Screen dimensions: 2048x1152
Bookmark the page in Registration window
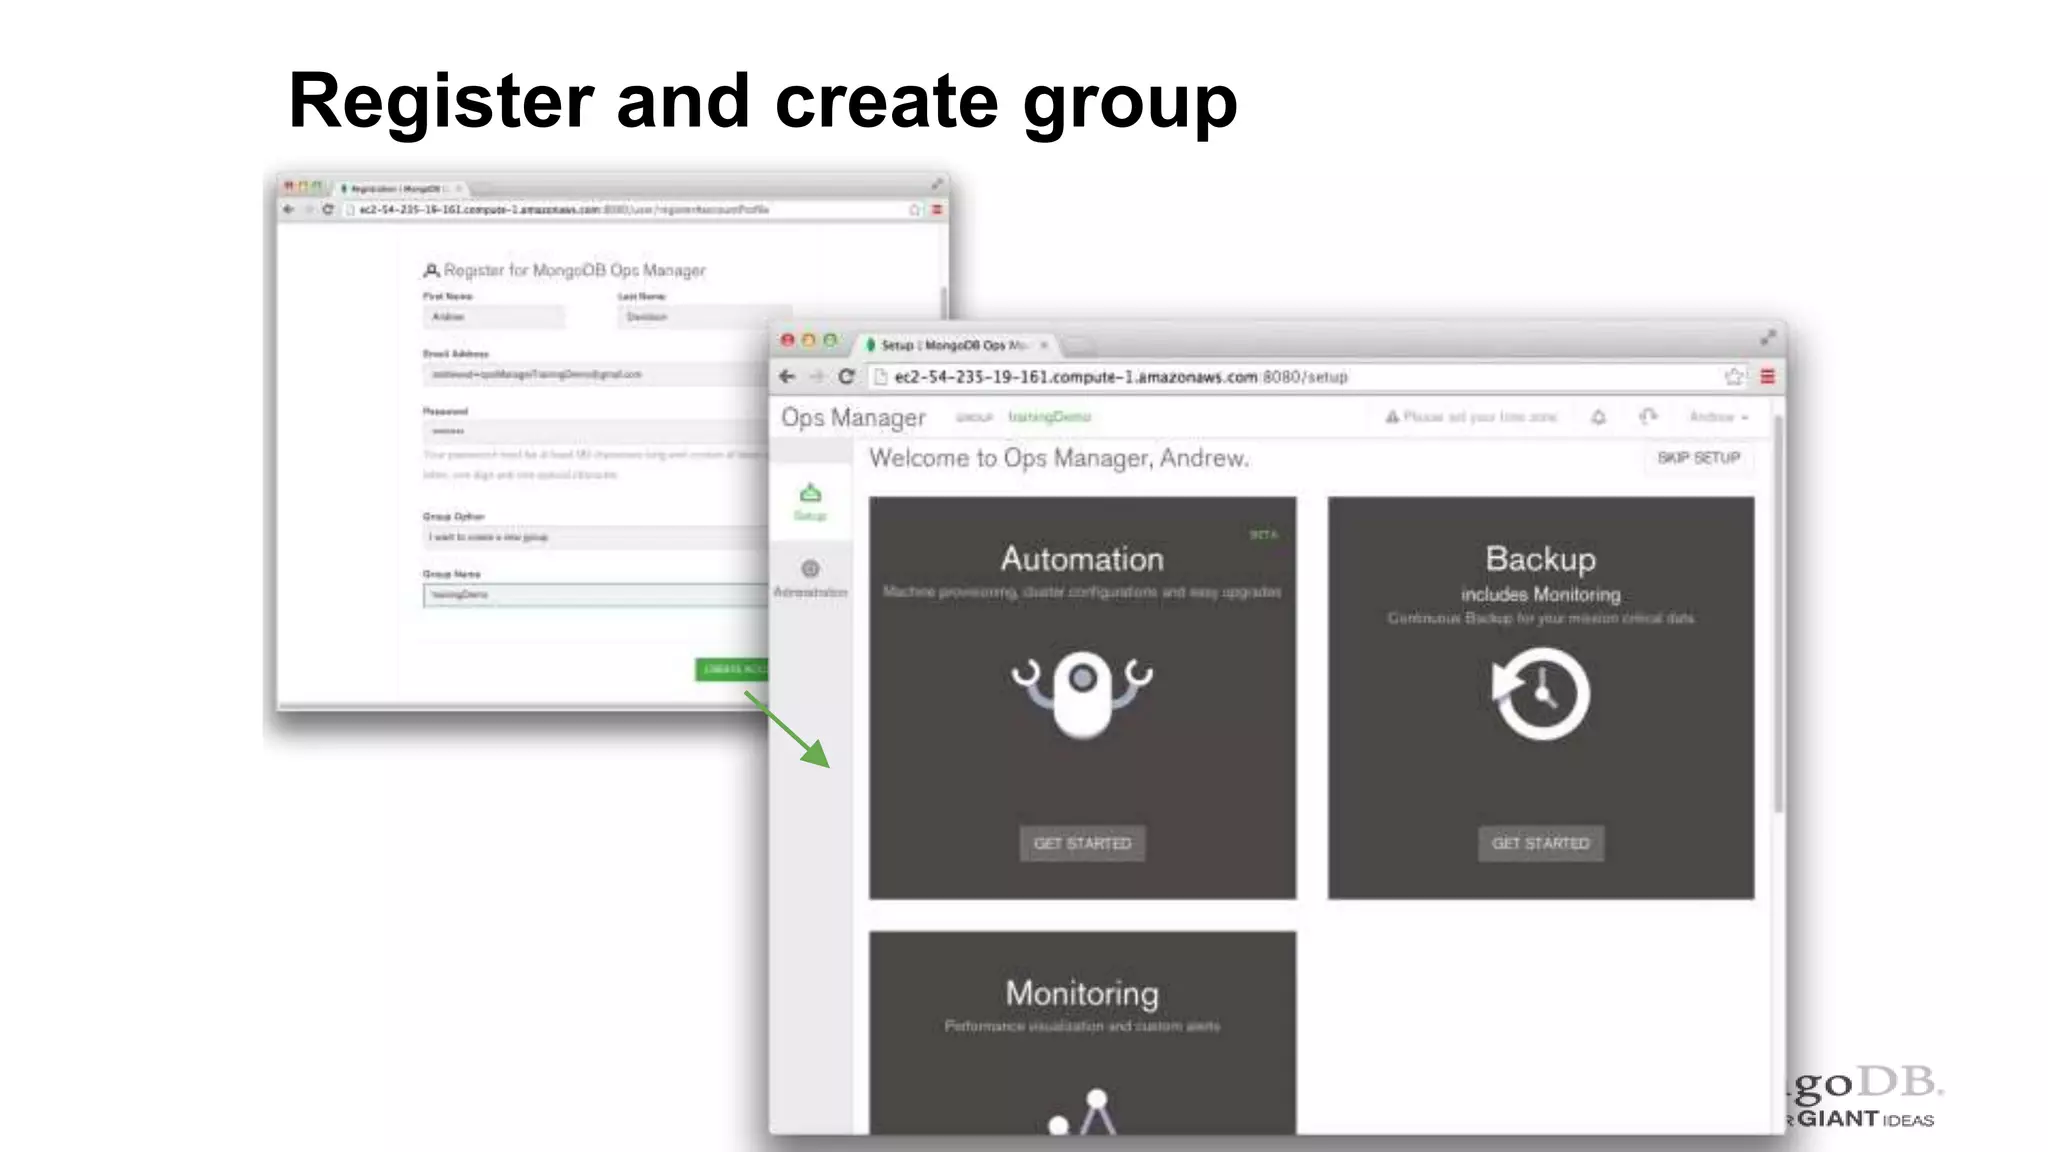click(914, 210)
